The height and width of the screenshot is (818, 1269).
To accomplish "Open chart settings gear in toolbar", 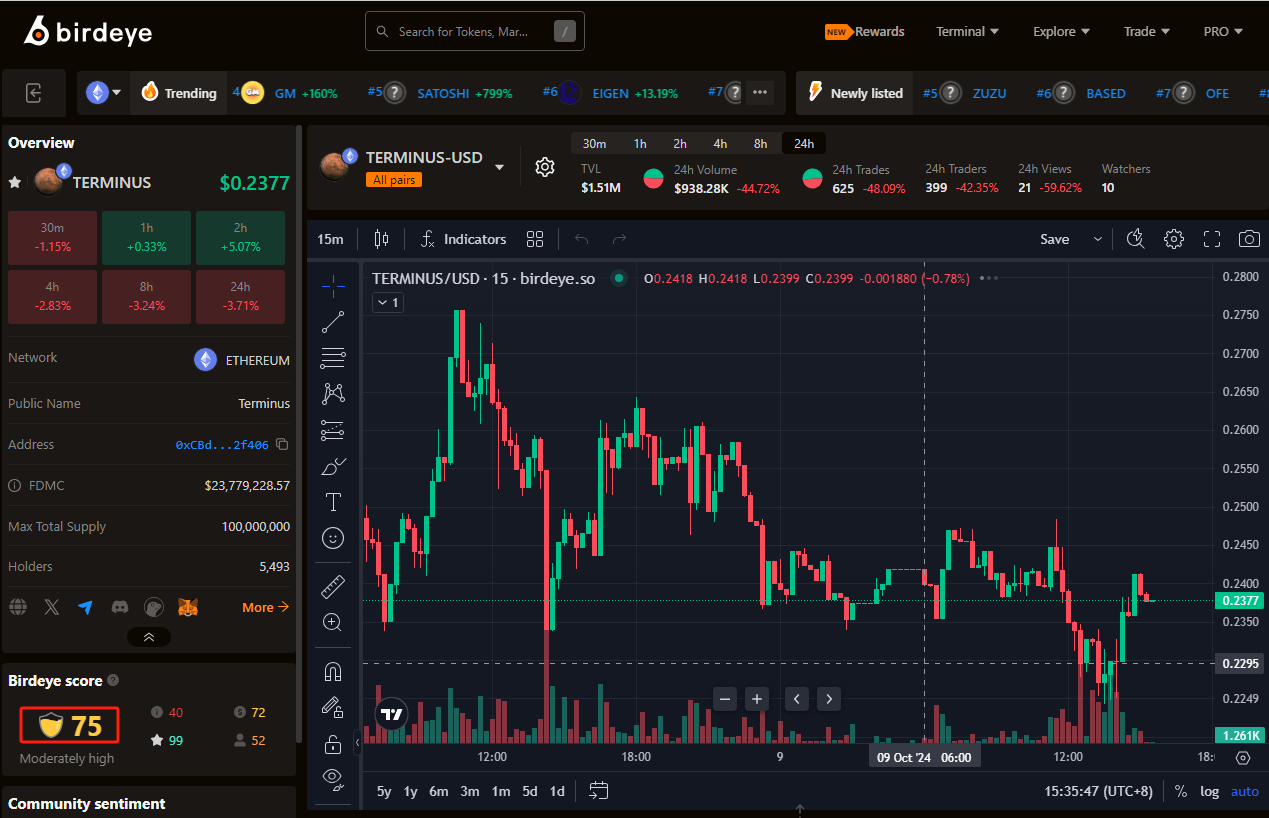I will (1174, 239).
